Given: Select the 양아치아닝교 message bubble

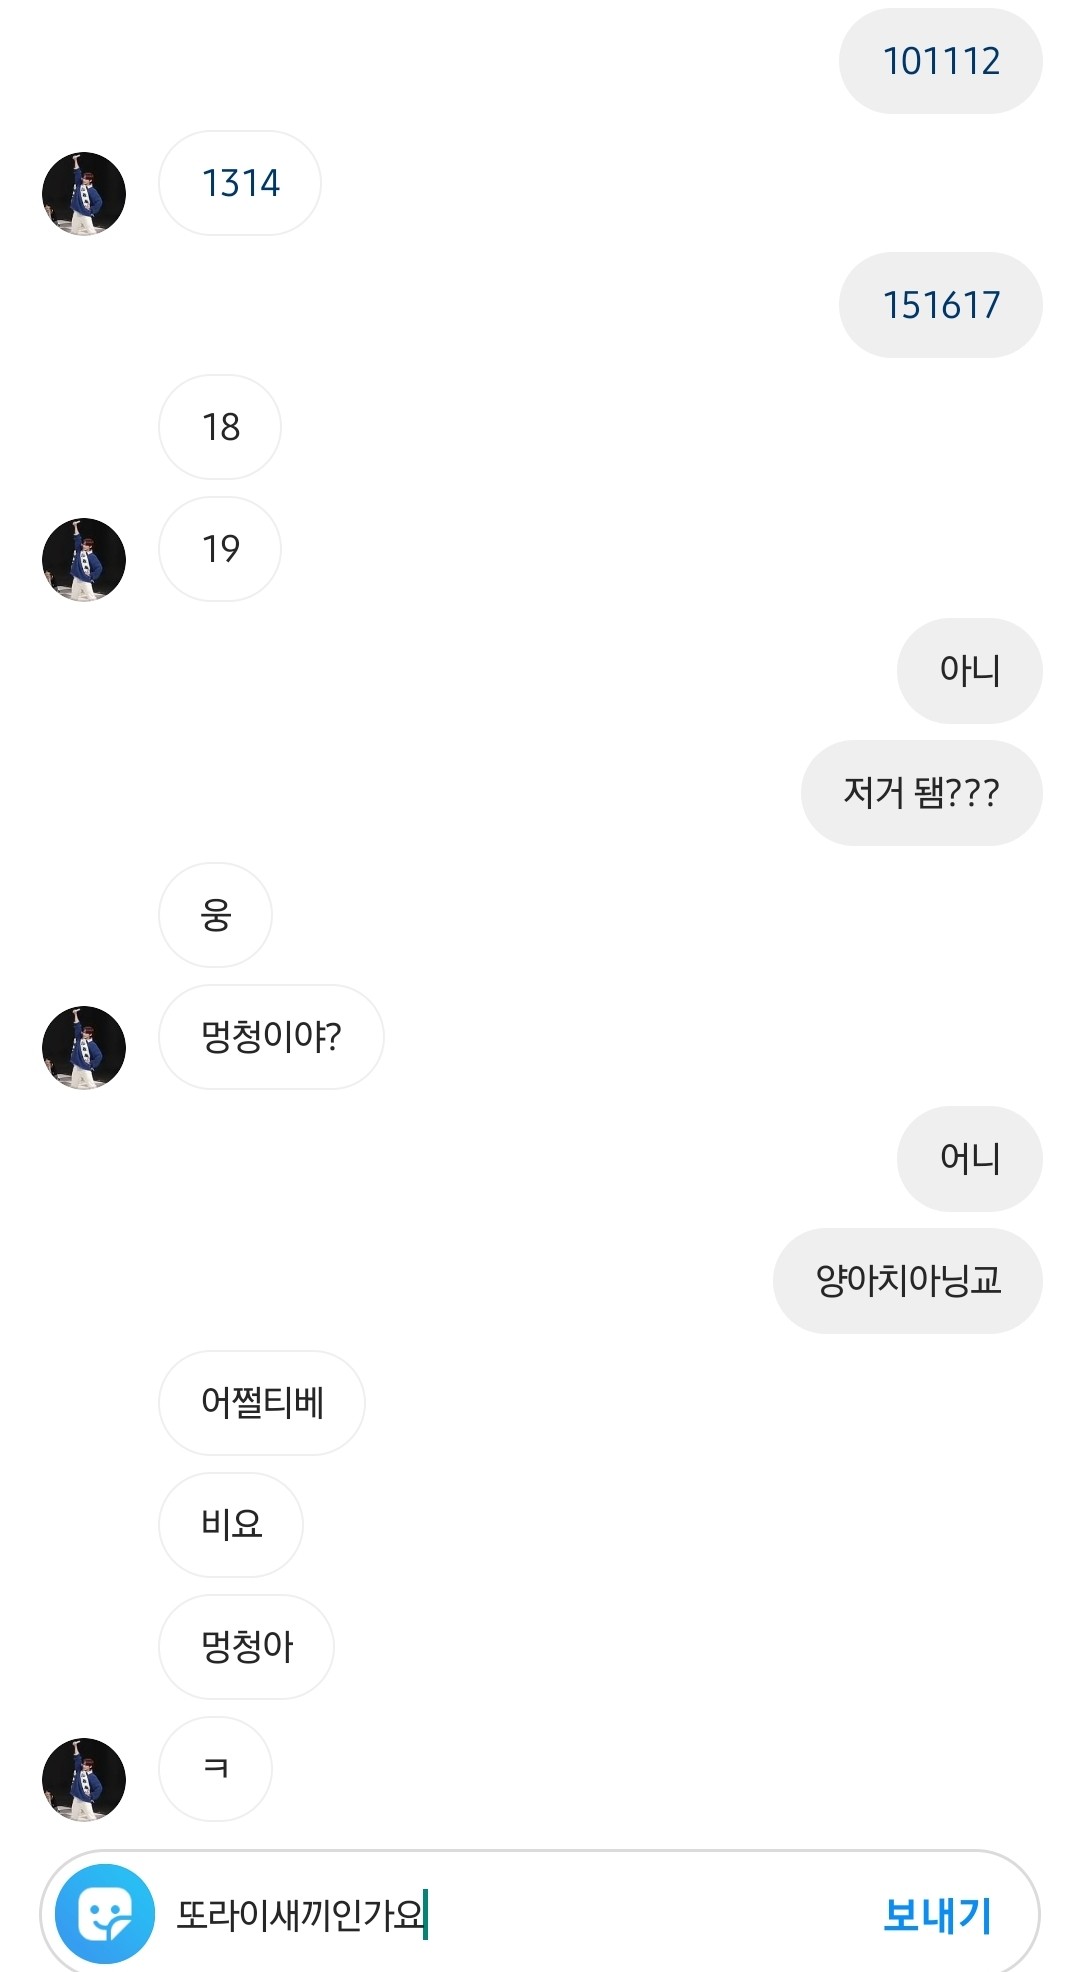Looking at the screenshot, I should coord(907,1282).
